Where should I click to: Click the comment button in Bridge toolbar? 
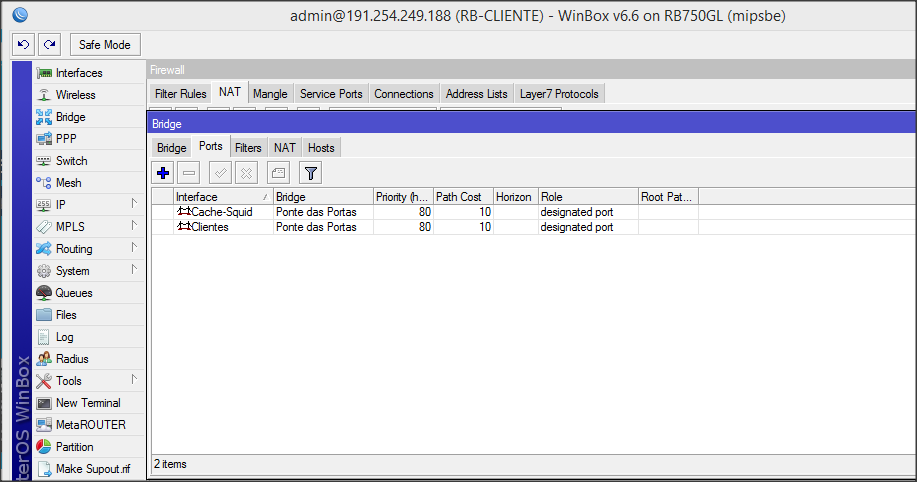click(x=278, y=173)
